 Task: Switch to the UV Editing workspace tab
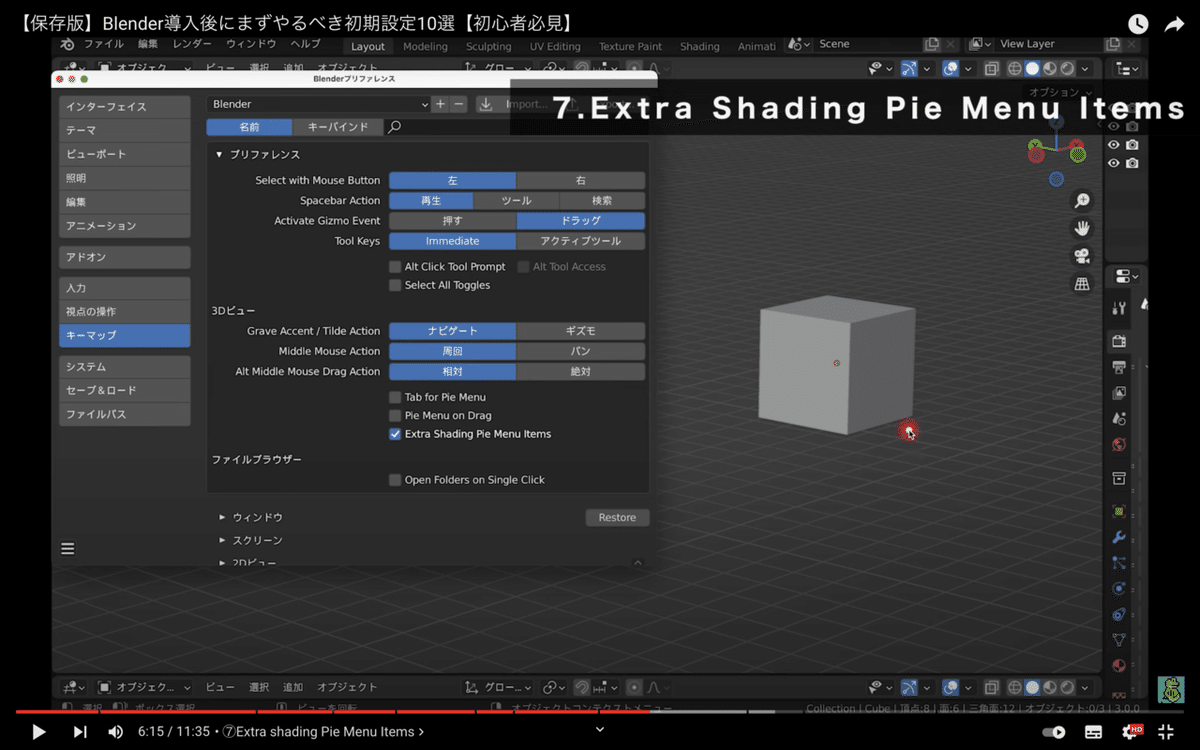555,46
